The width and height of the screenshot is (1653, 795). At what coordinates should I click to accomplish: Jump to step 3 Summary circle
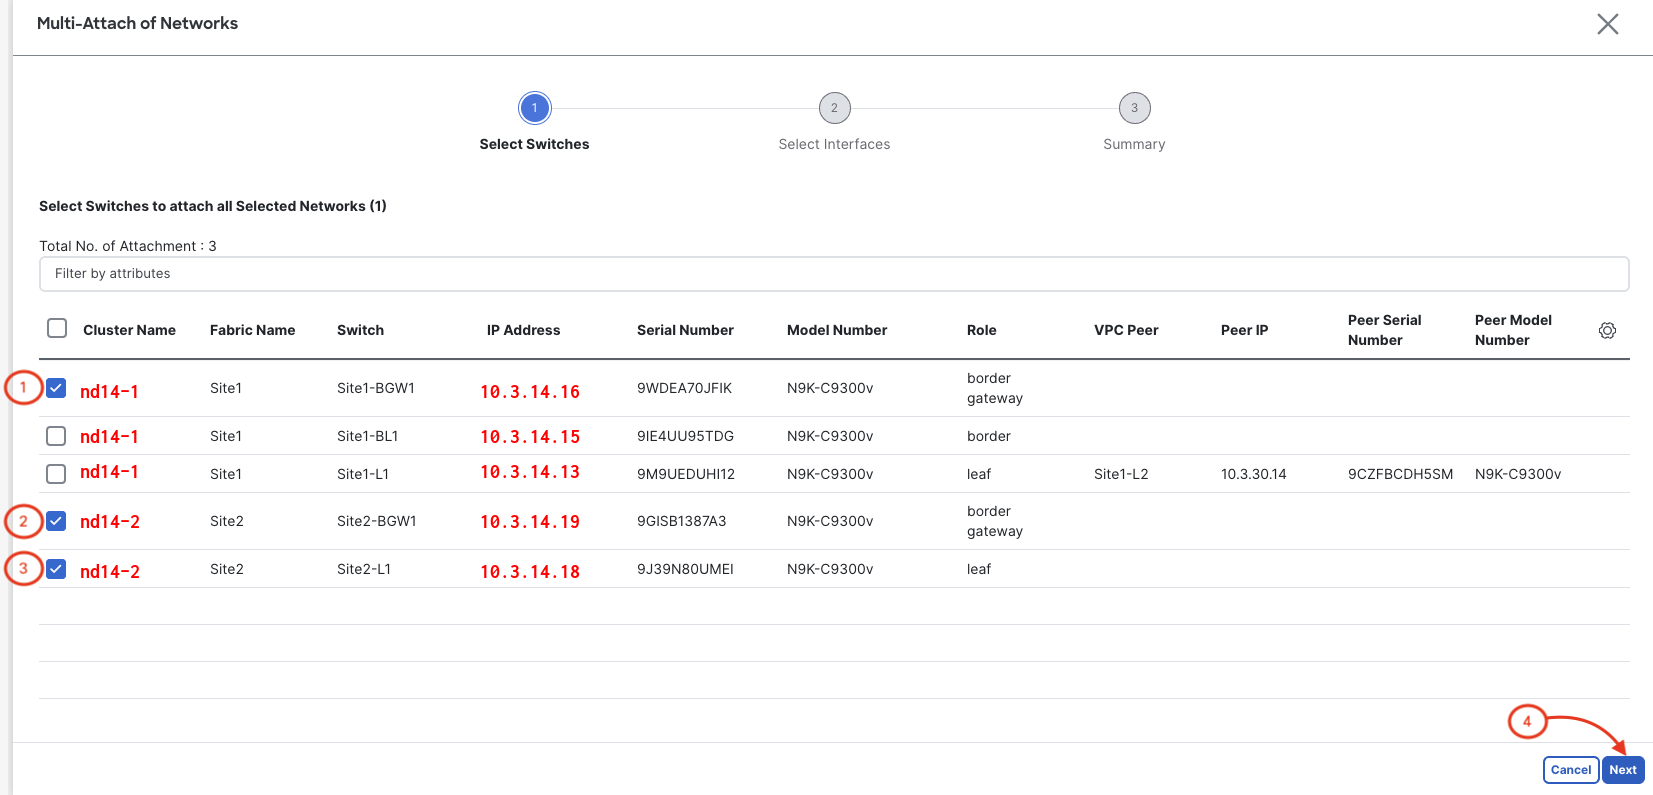[x=1134, y=108]
